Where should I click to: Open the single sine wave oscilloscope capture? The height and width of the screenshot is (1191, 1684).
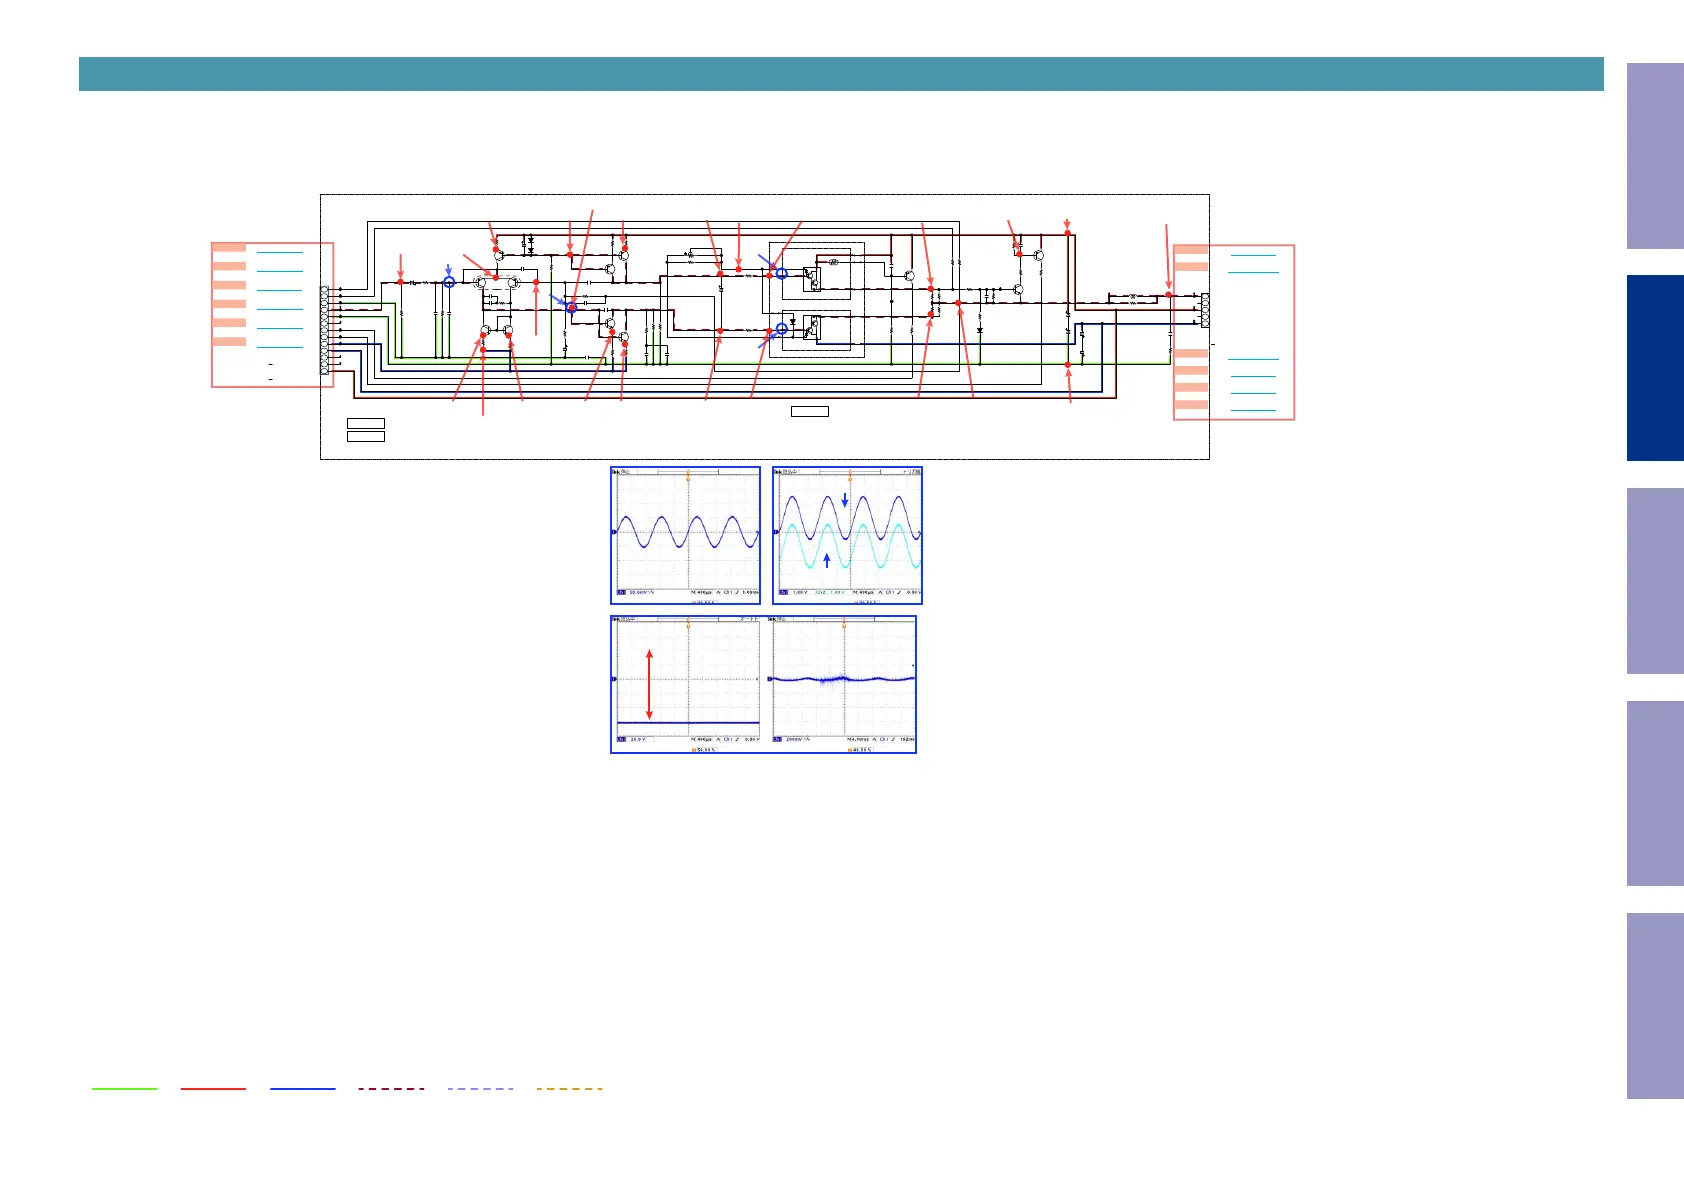[686, 536]
